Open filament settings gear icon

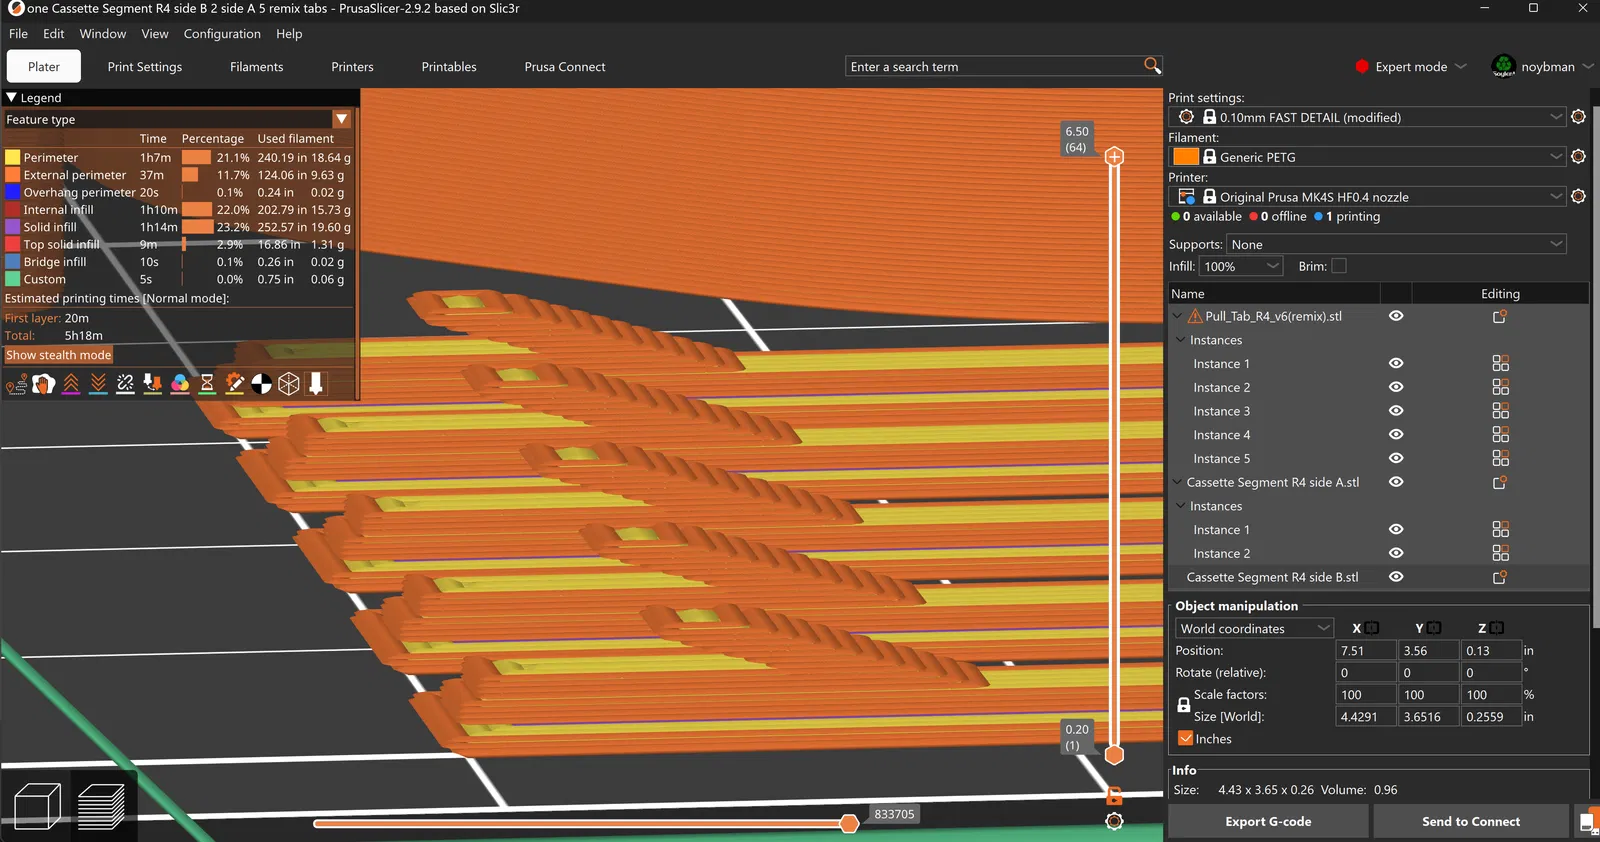[x=1579, y=156]
